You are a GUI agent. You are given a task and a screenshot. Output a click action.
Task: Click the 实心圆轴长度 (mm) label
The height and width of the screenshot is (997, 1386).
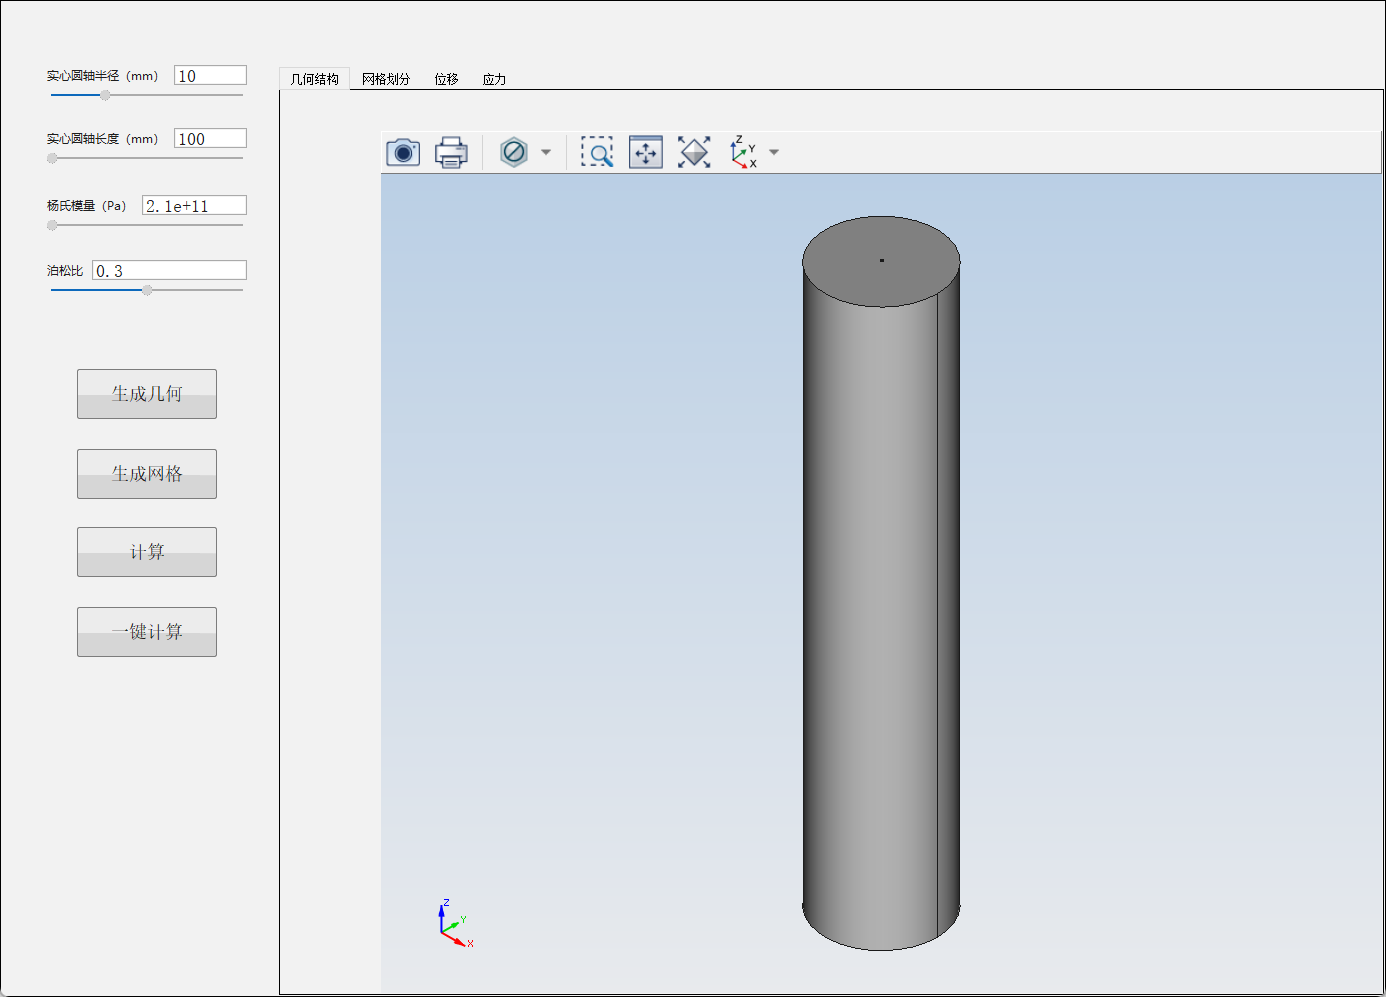click(x=102, y=139)
